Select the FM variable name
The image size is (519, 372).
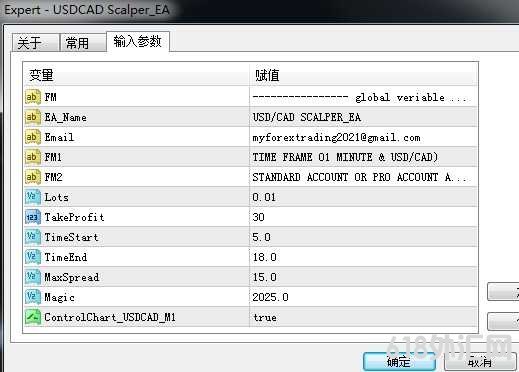(51, 97)
